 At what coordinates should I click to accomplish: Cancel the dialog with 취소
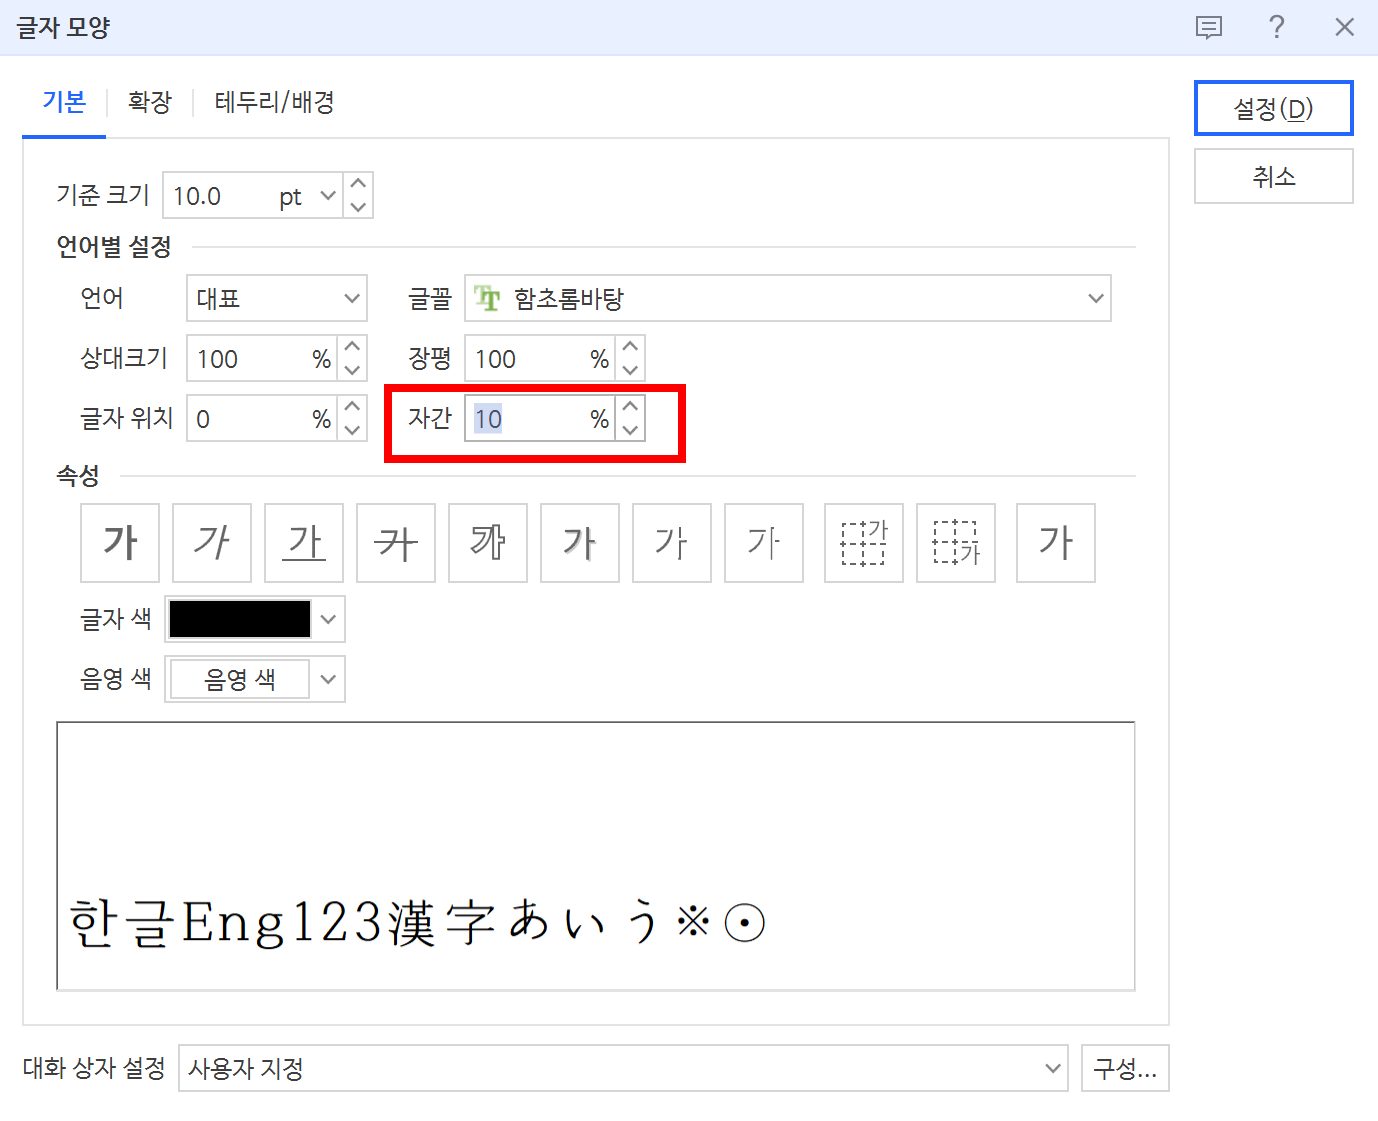[x=1273, y=176]
